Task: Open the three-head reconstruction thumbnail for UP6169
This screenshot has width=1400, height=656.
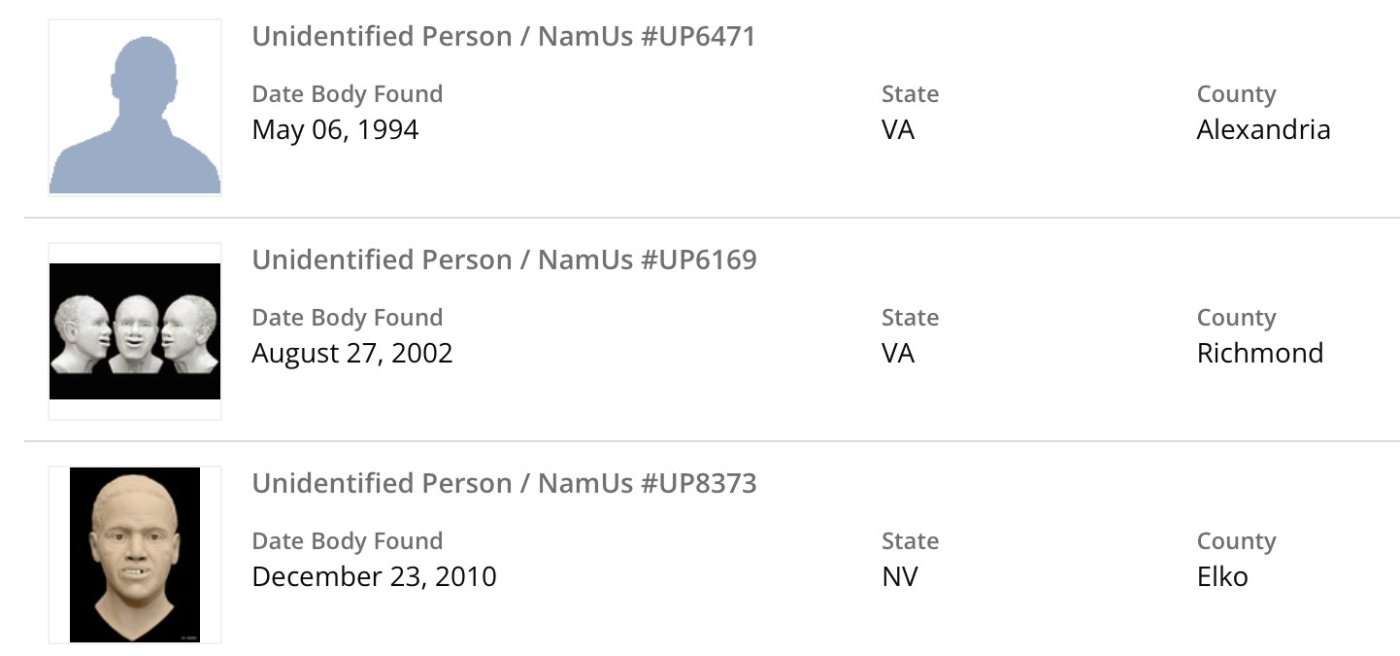Action: [135, 331]
